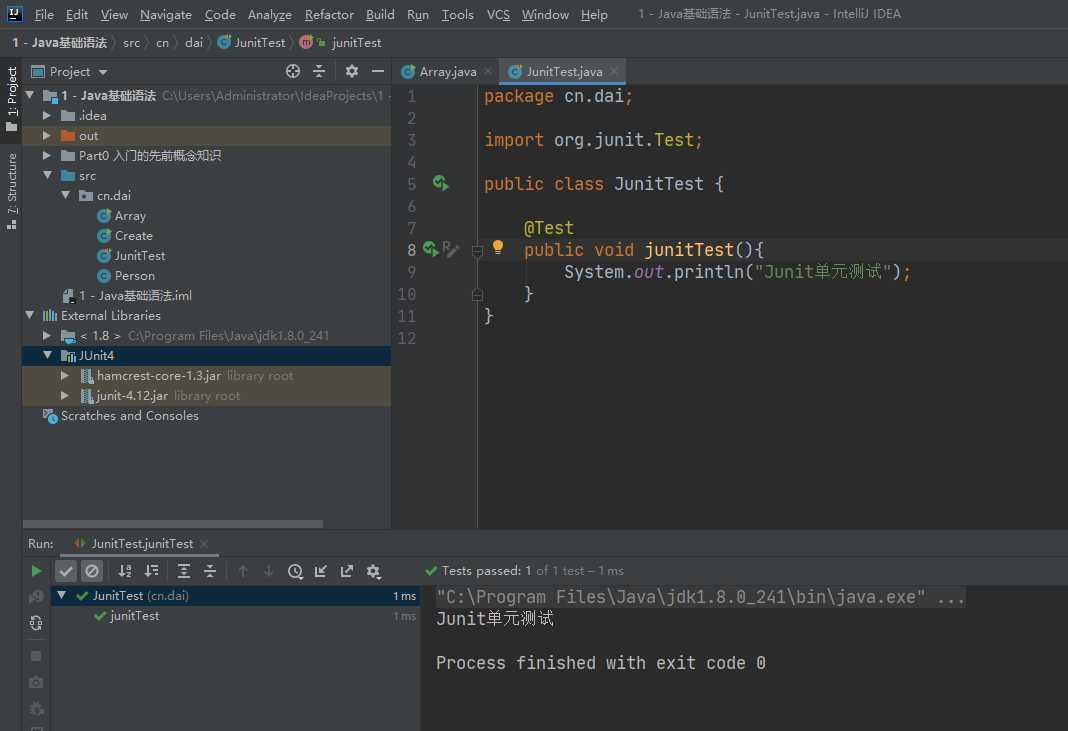Open Project panel settings gear
This screenshot has width=1068, height=731.
point(351,71)
